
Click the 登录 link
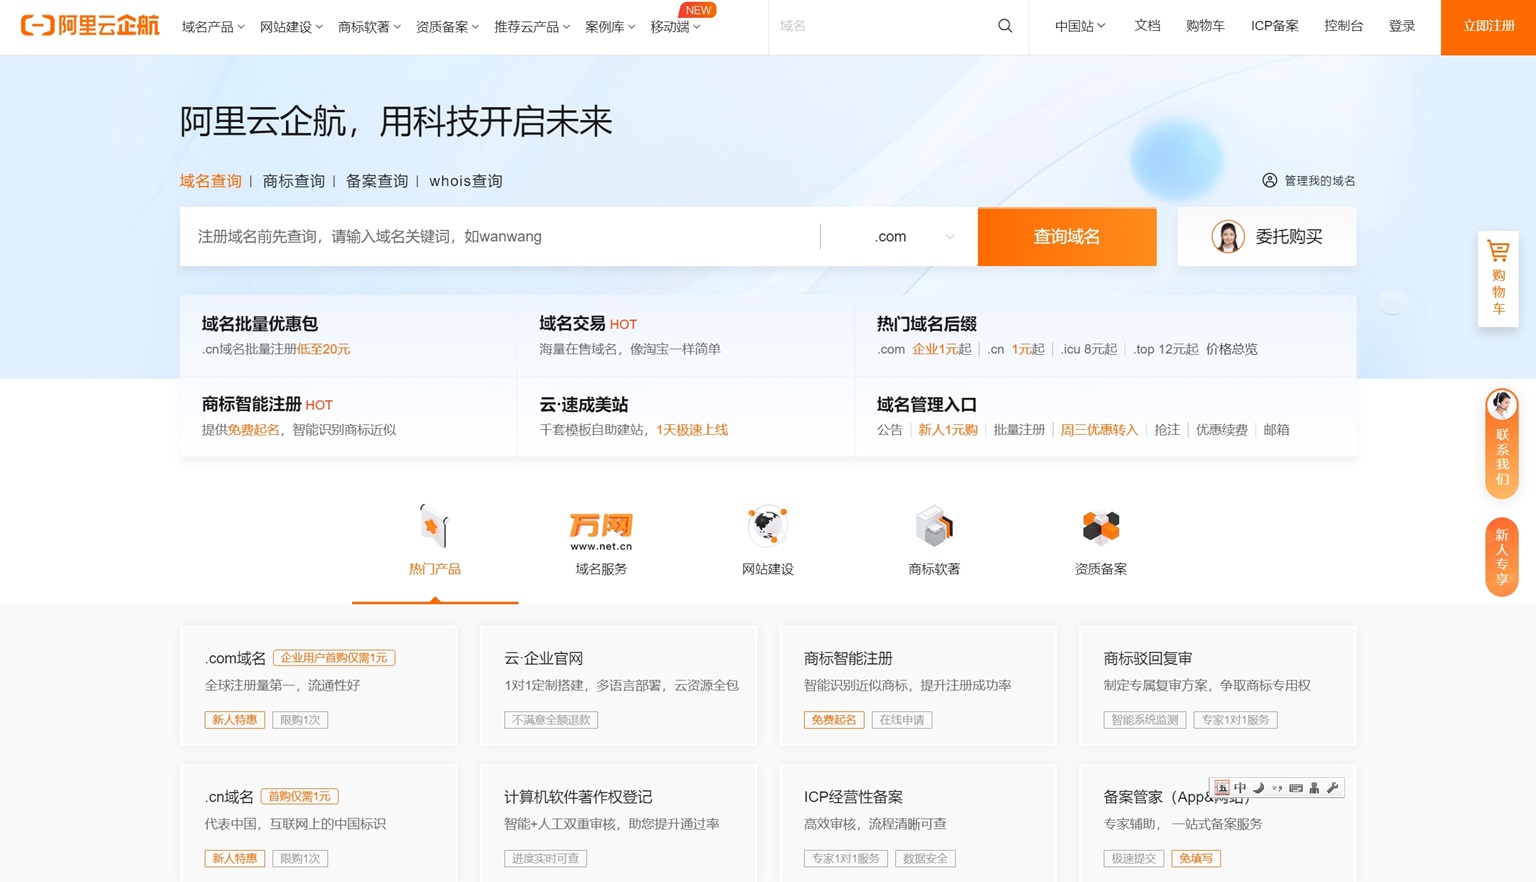point(1402,26)
